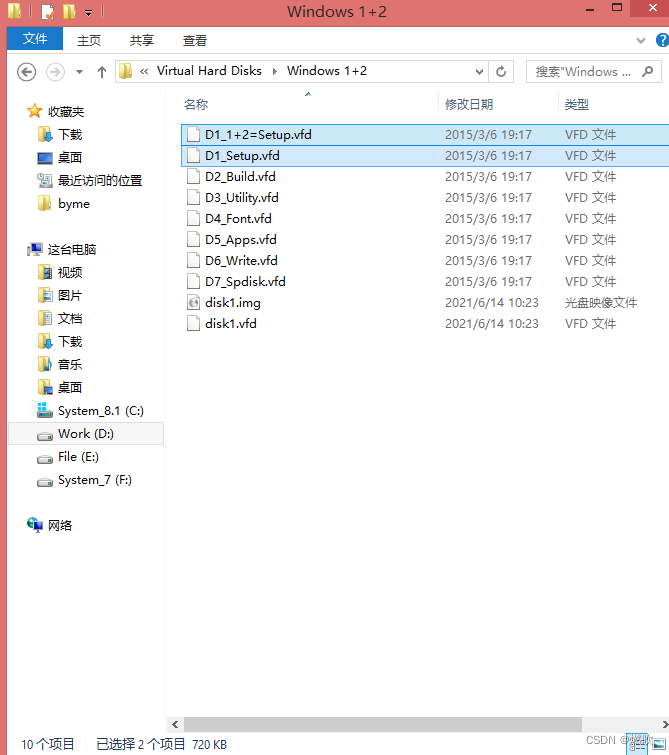Screen dimensions: 669x755
Task: Open Work (D:) drive
Action: 86,434
